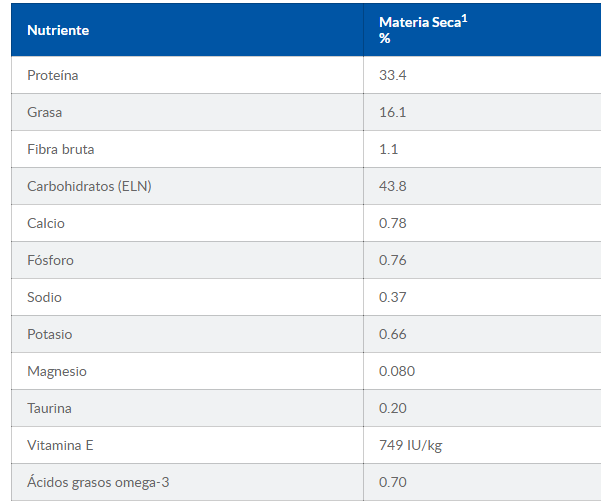Select the Proteína row label

pyautogui.click(x=53, y=75)
